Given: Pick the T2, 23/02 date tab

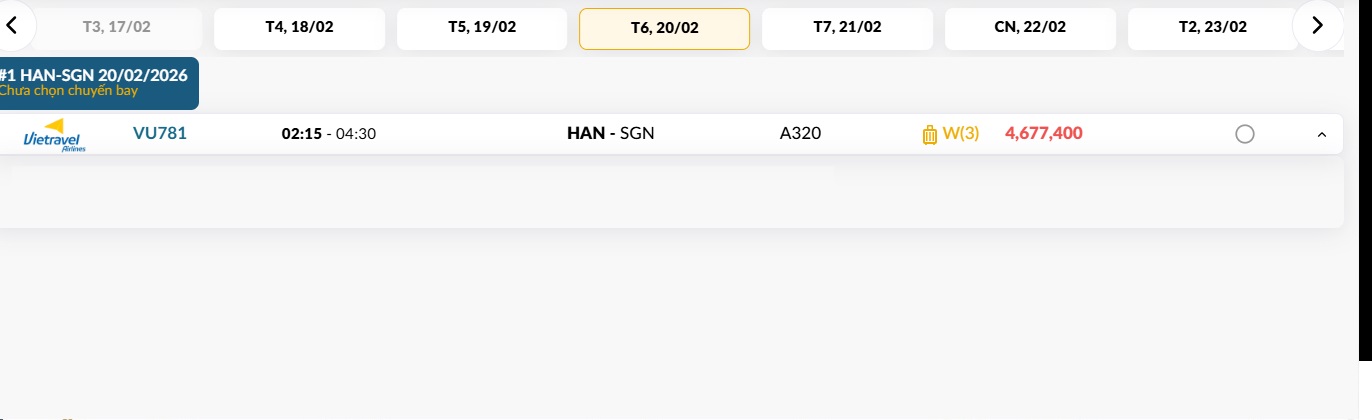Looking at the screenshot, I should pos(1212,28).
